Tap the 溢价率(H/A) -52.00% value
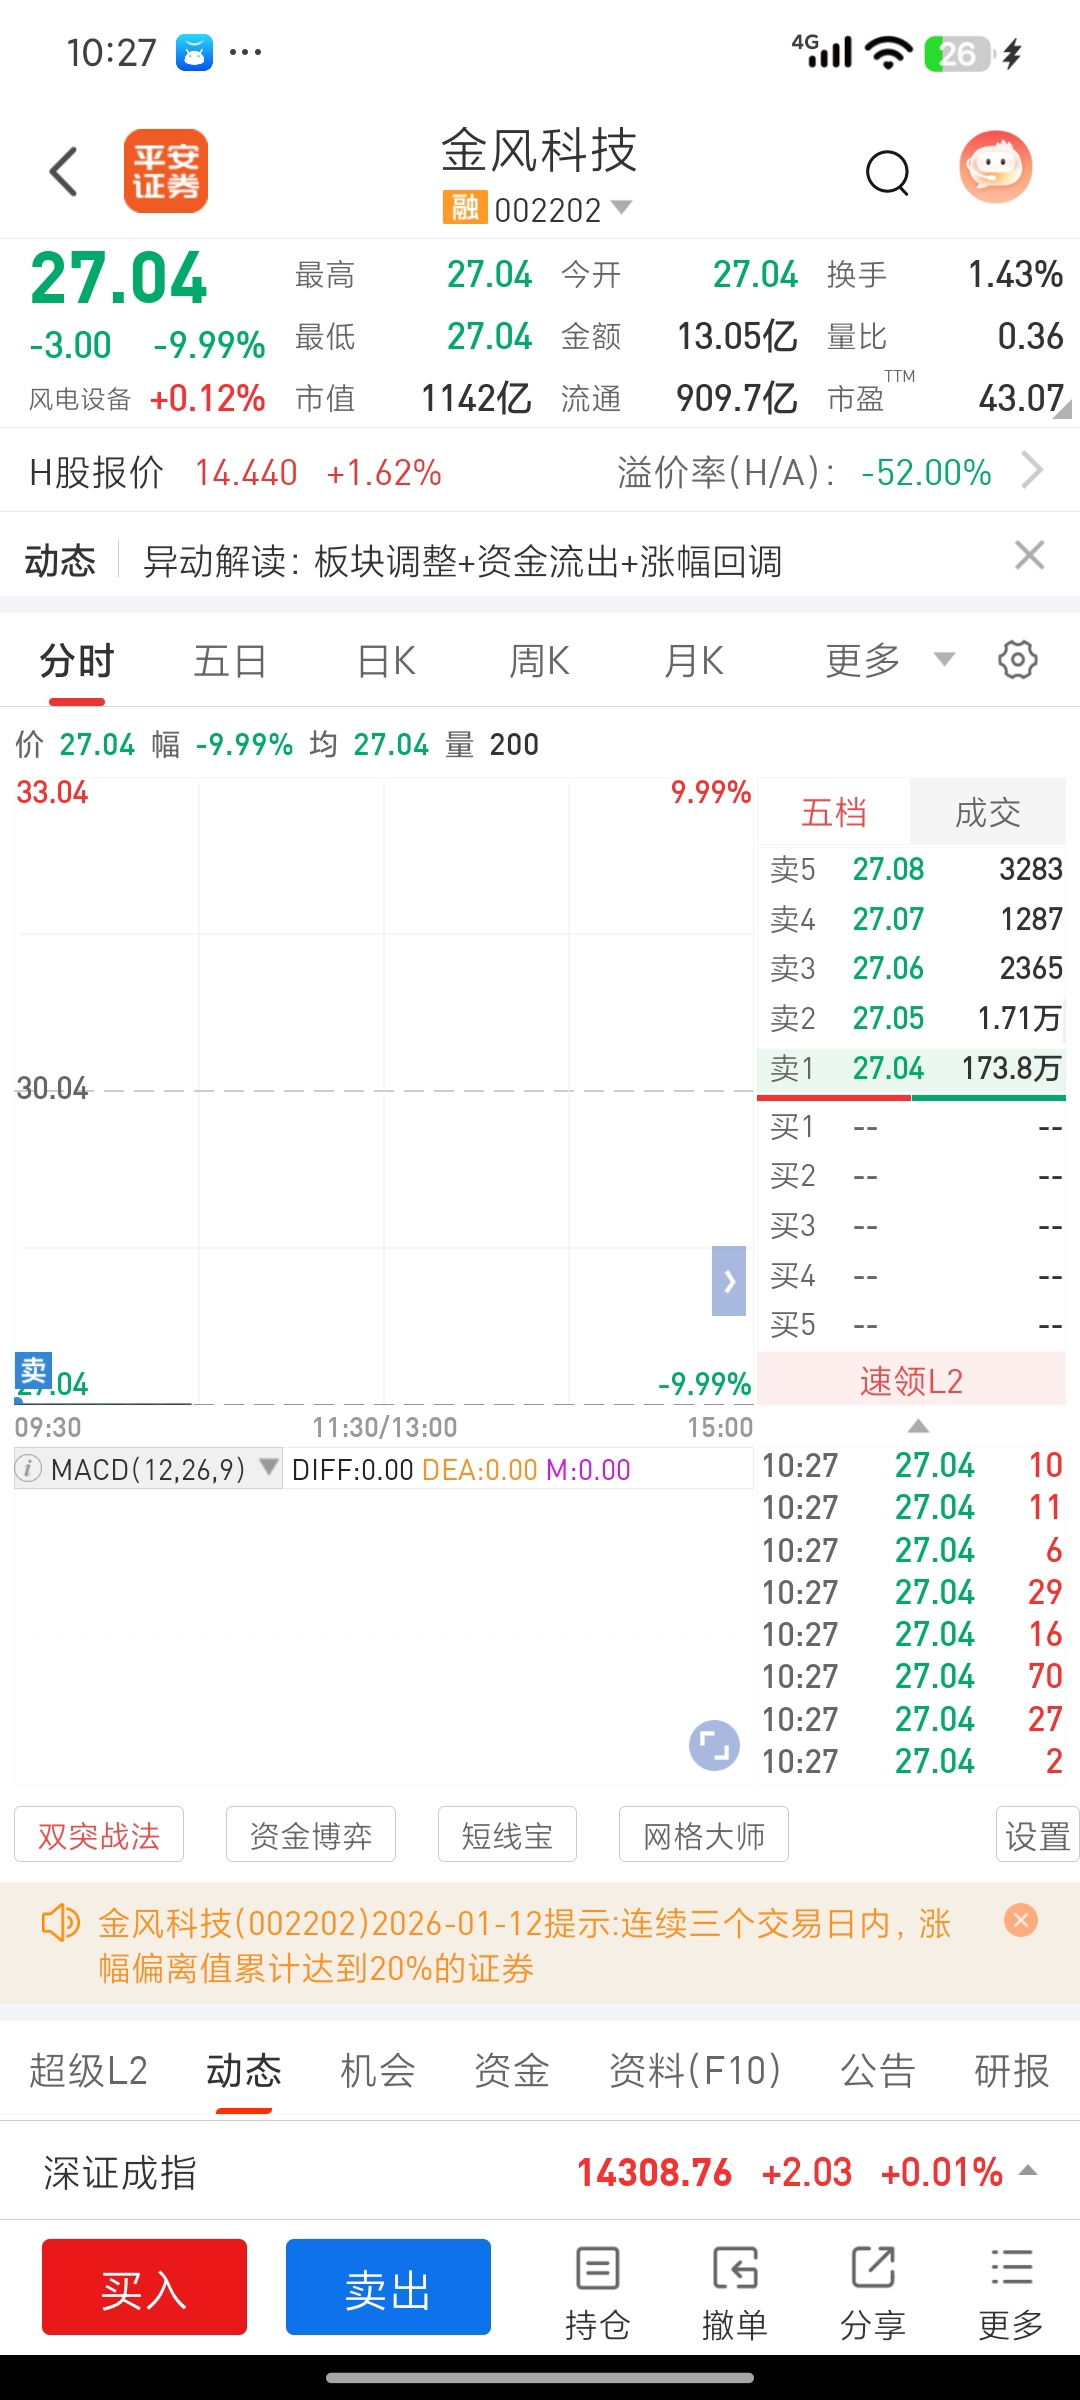This screenshot has height=2400, width=1080. pos(926,472)
